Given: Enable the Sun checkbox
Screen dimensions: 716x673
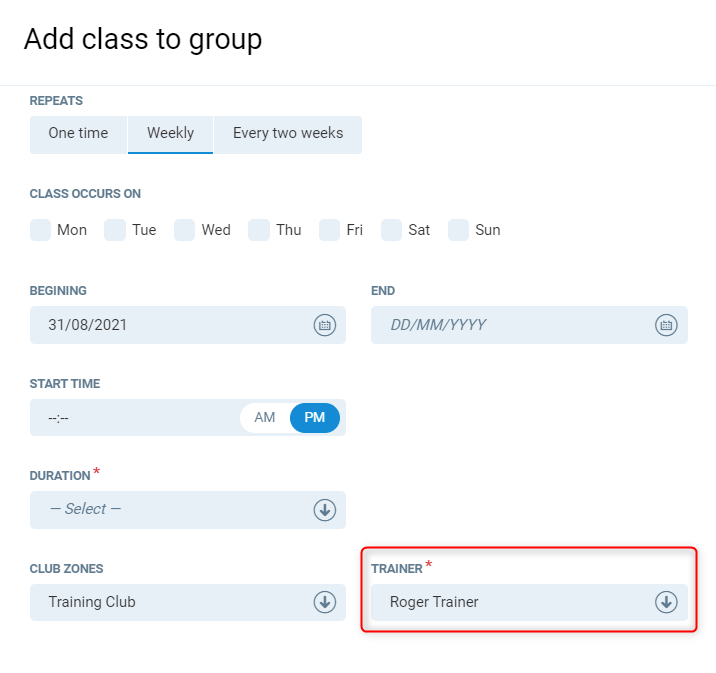Looking at the screenshot, I should pos(458,230).
